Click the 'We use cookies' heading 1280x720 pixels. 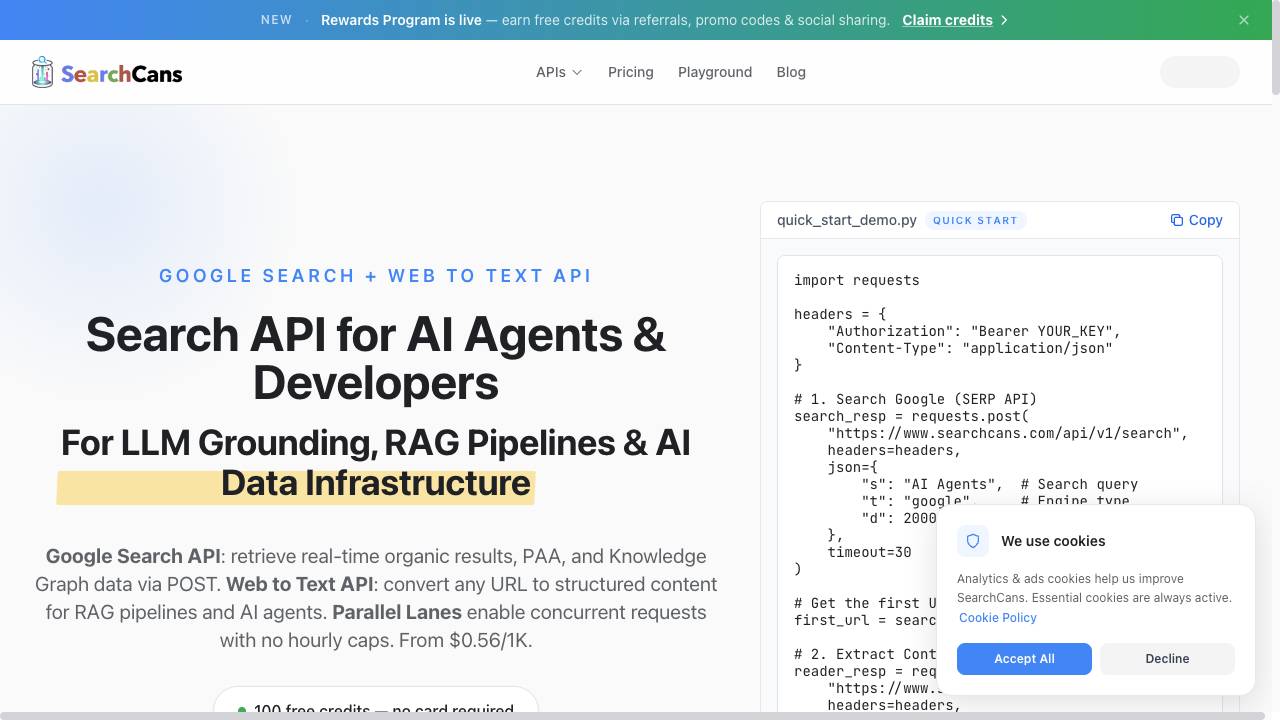coord(1053,541)
